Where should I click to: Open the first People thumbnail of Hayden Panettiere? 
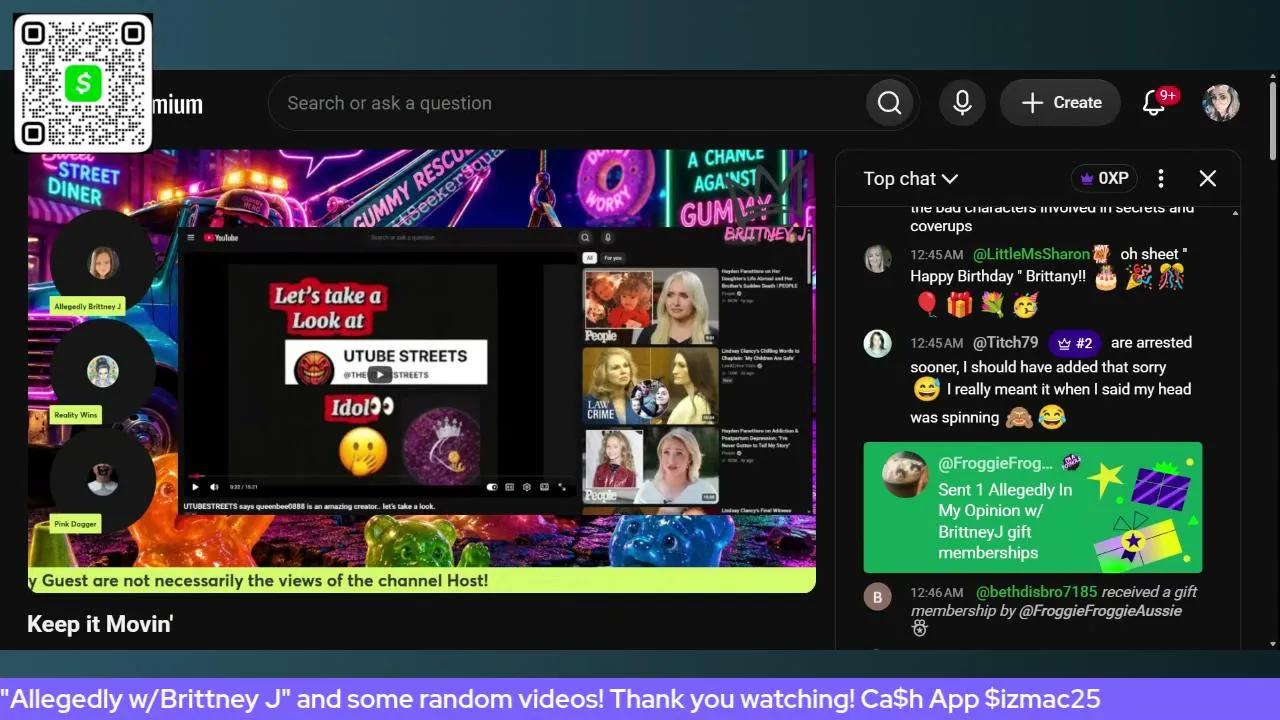point(651,306)
